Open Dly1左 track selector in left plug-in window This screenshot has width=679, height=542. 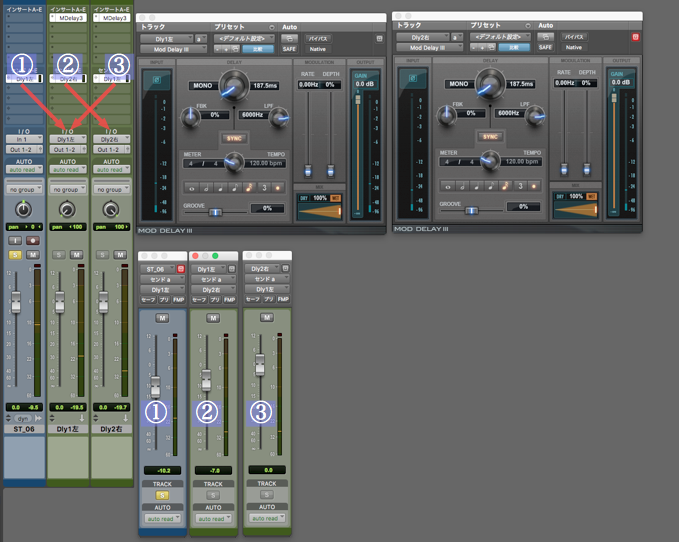pyautogui.click(x=166, y=39)
